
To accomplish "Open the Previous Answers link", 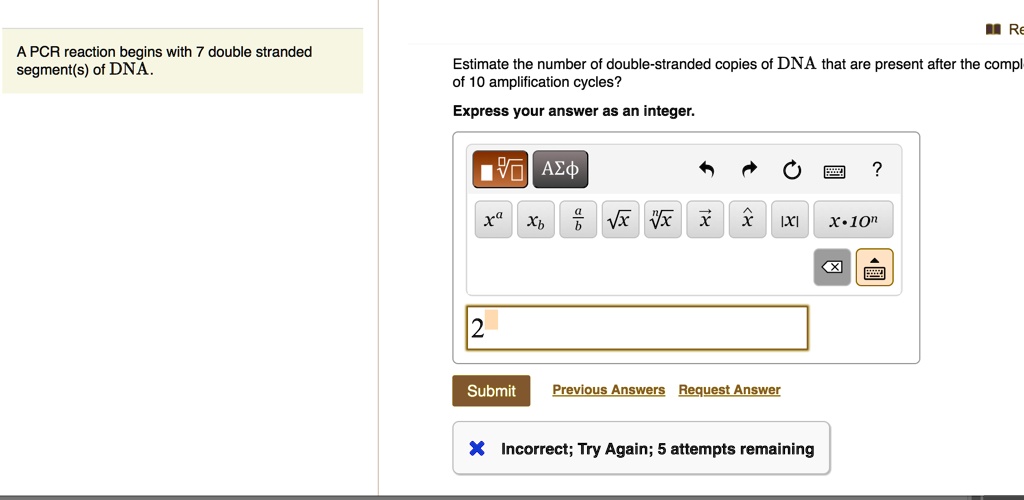I will pos(608,390).
